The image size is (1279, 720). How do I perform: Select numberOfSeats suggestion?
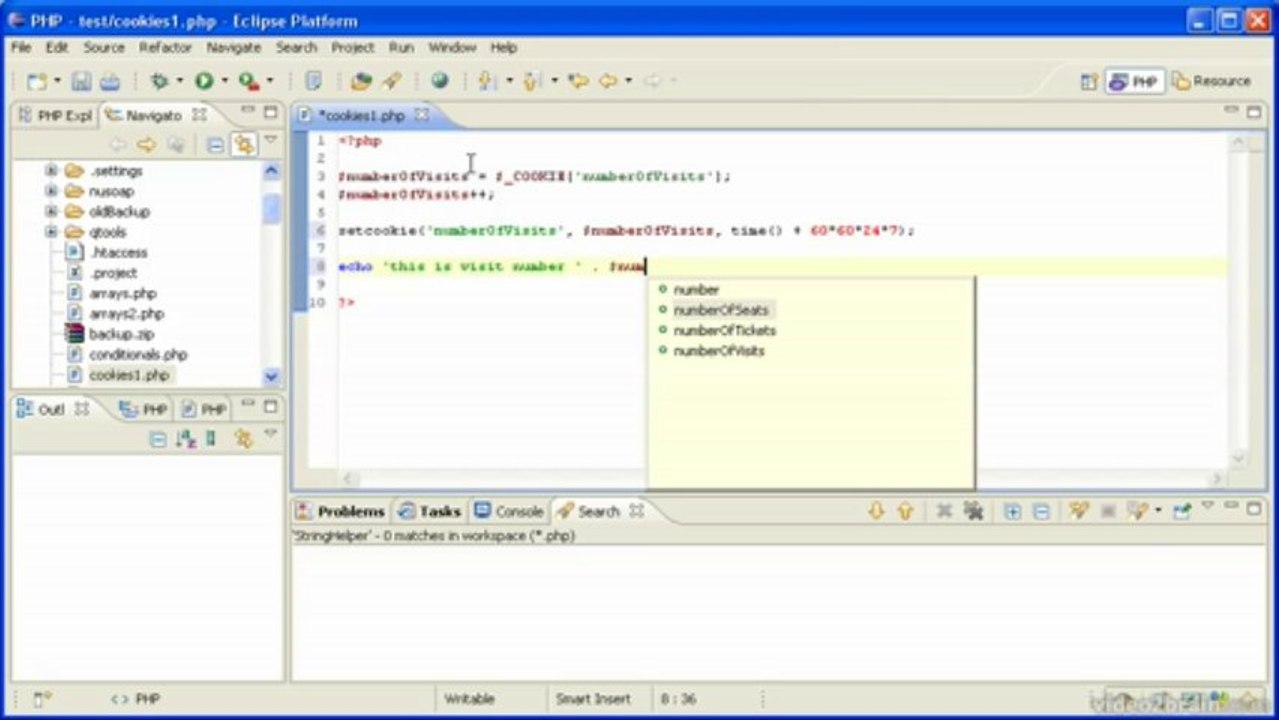pyautogui.click(x=720, y=310)
